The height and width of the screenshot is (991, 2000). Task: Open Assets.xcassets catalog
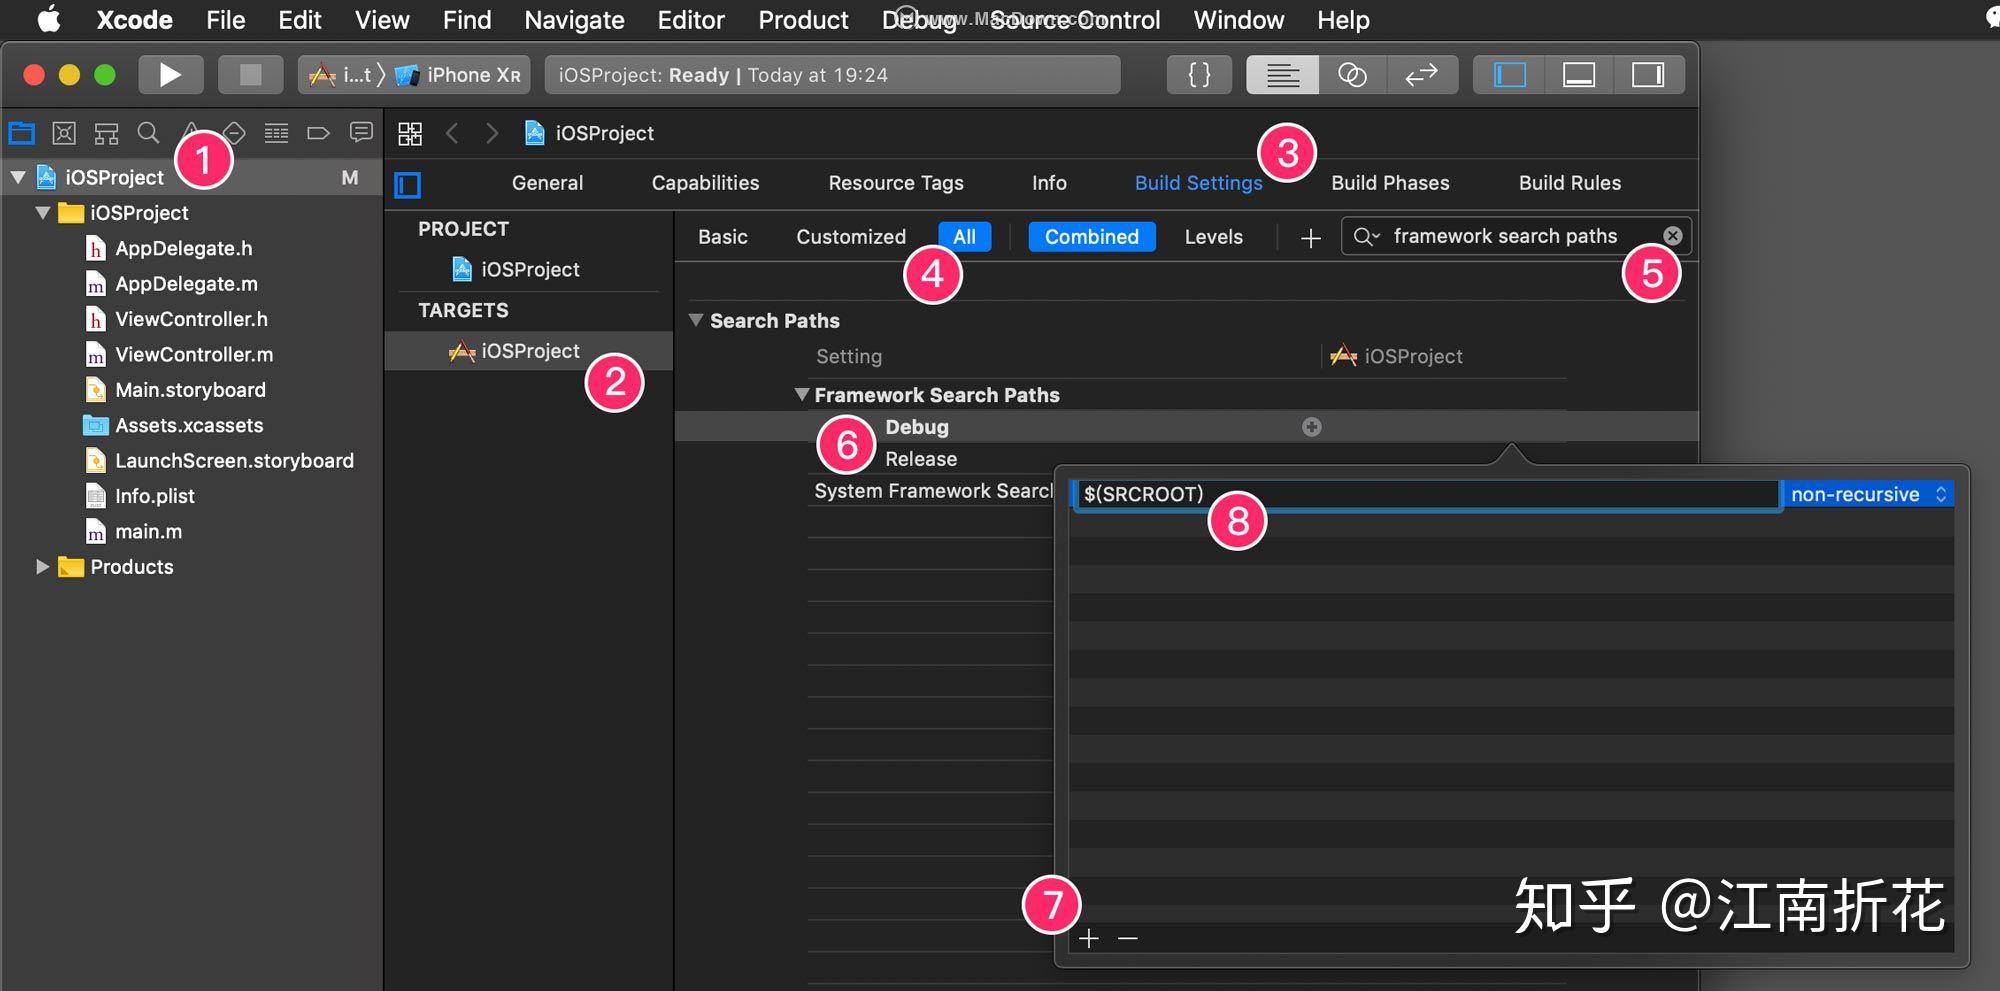coord(189,425)
